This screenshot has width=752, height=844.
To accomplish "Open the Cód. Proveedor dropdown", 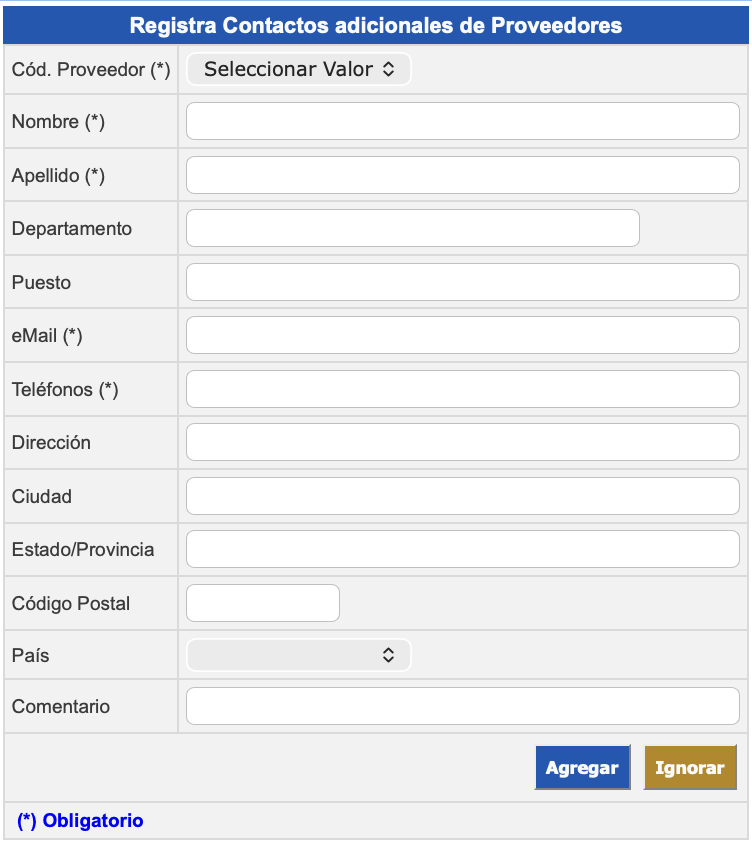I will click(298, 70).
